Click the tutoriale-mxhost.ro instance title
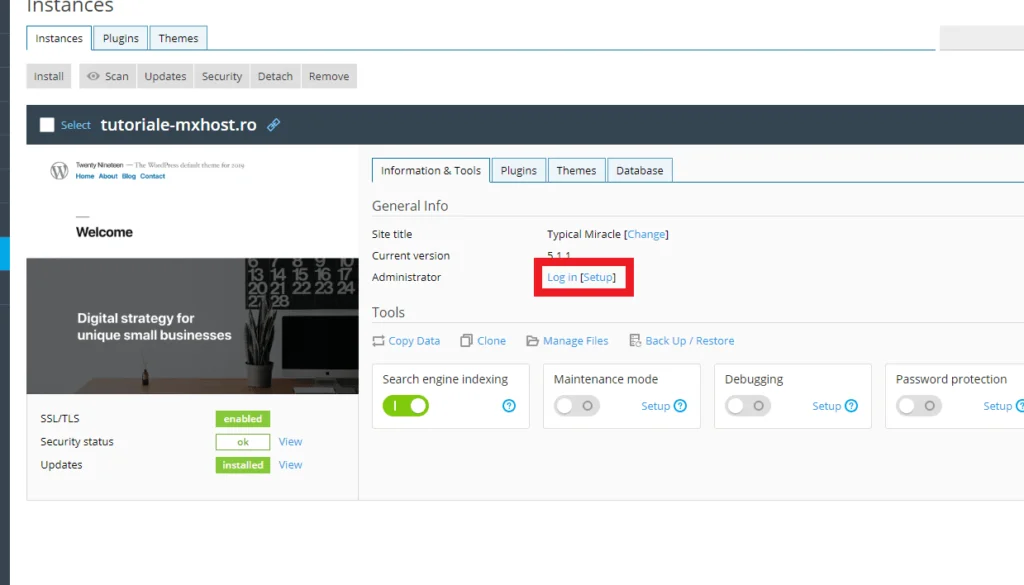 [178, 125]
